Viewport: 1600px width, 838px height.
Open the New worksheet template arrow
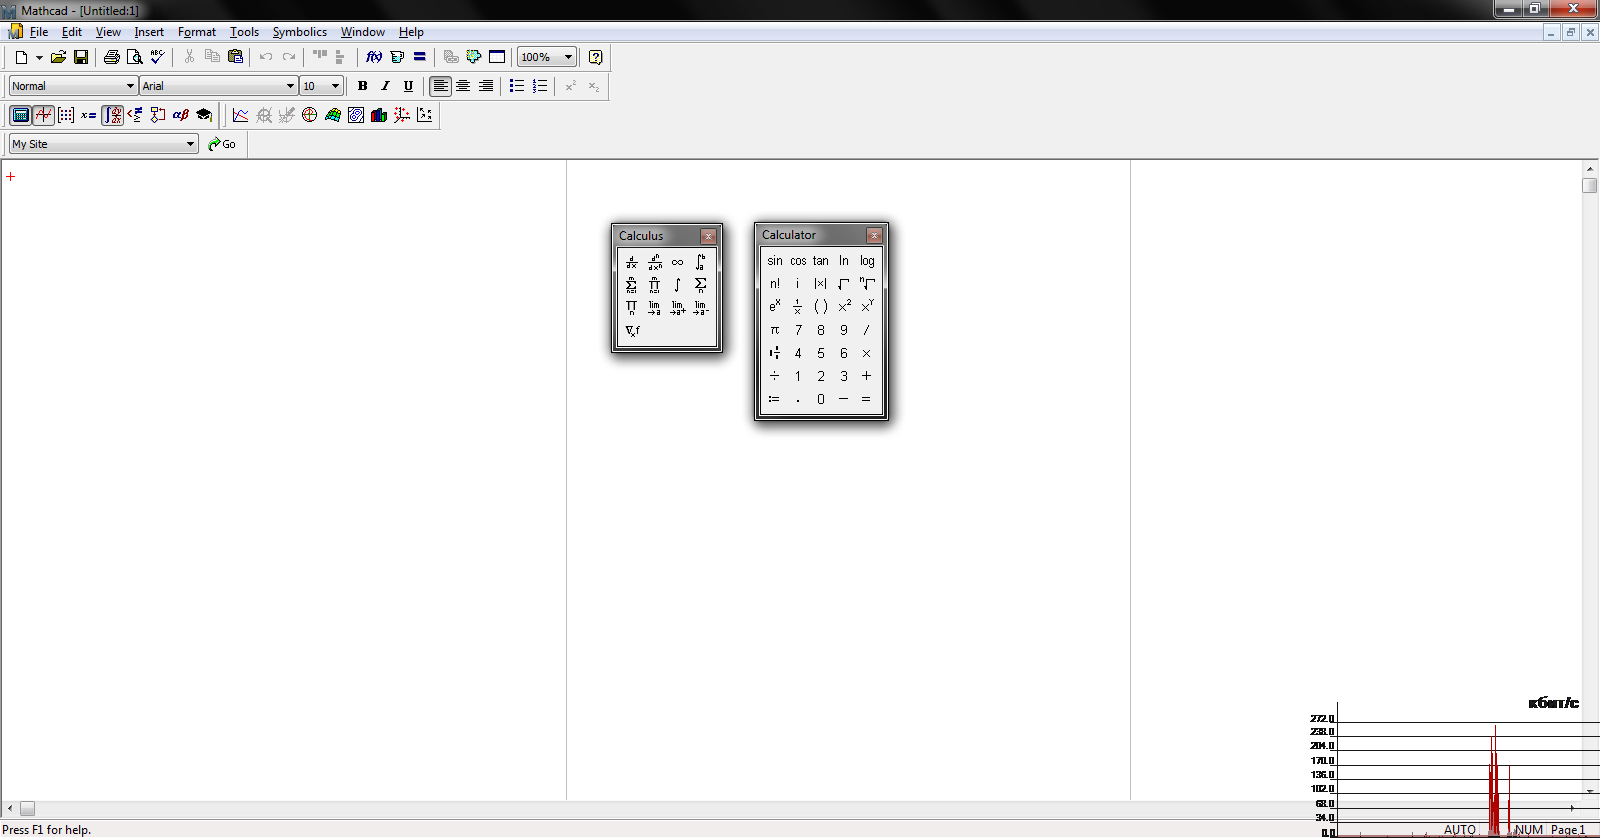pos(39,57)
